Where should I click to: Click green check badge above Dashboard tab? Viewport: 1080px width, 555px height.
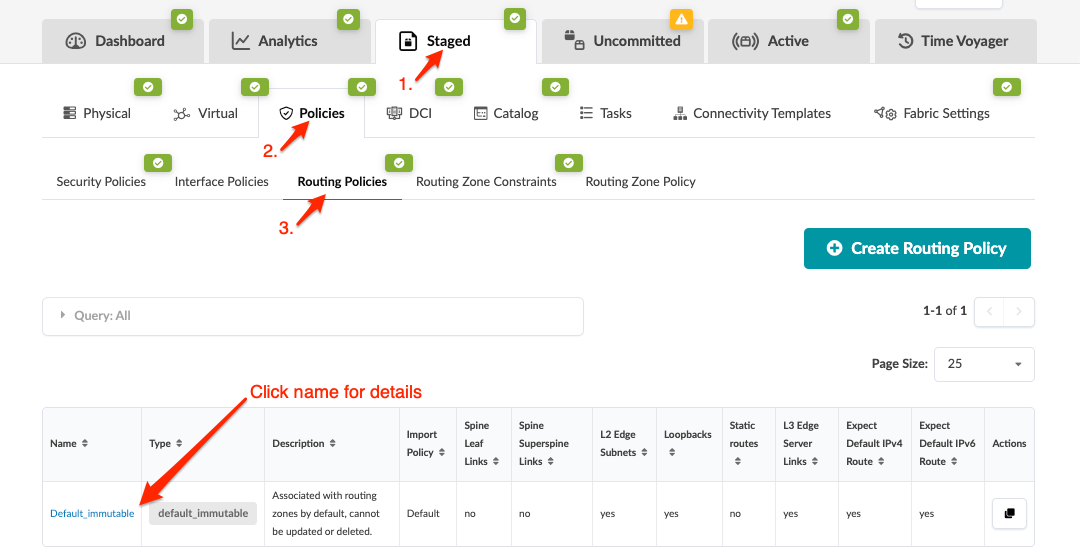pyautogui.click(x=181, y=18)
